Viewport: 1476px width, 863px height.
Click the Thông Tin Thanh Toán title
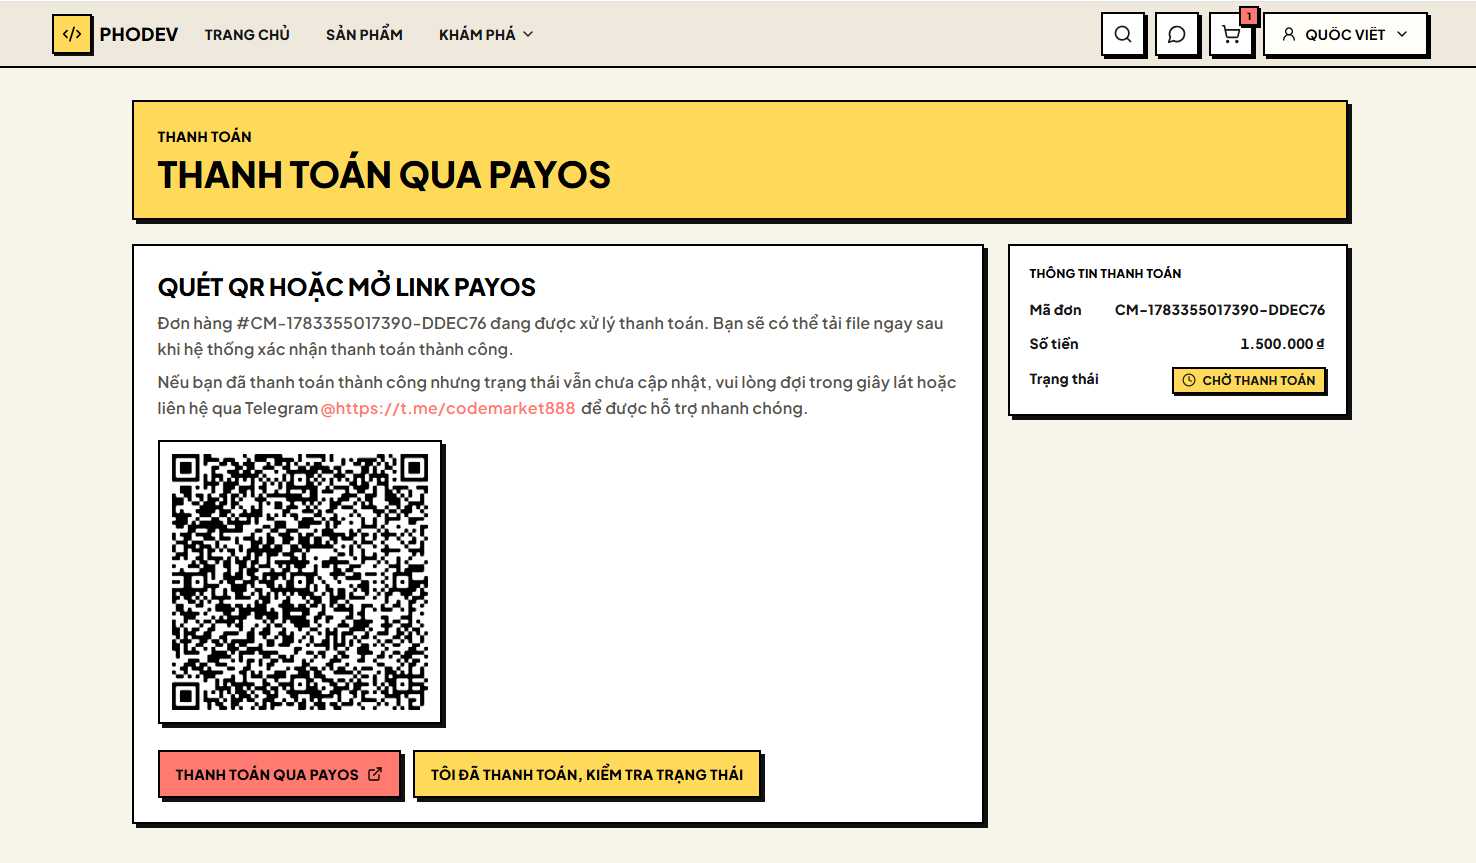click(1105, 273)
